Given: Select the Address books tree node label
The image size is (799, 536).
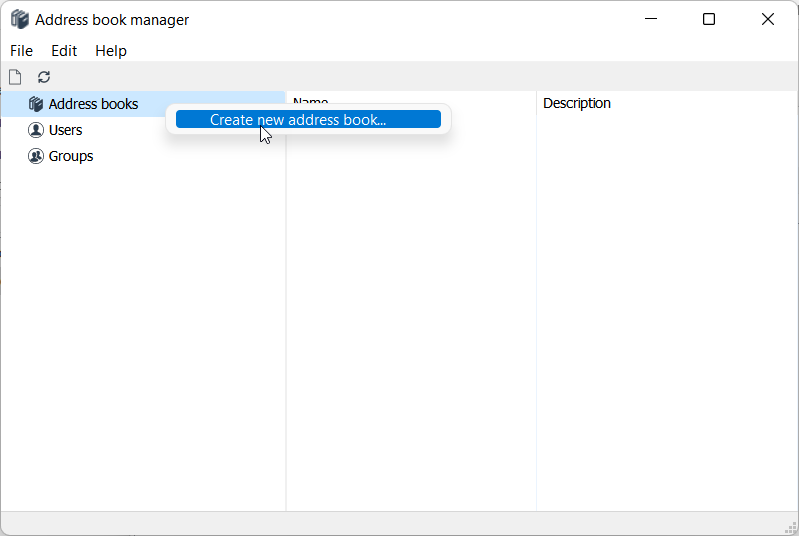Looking at the screenshot, I should (x=93, y=104).
